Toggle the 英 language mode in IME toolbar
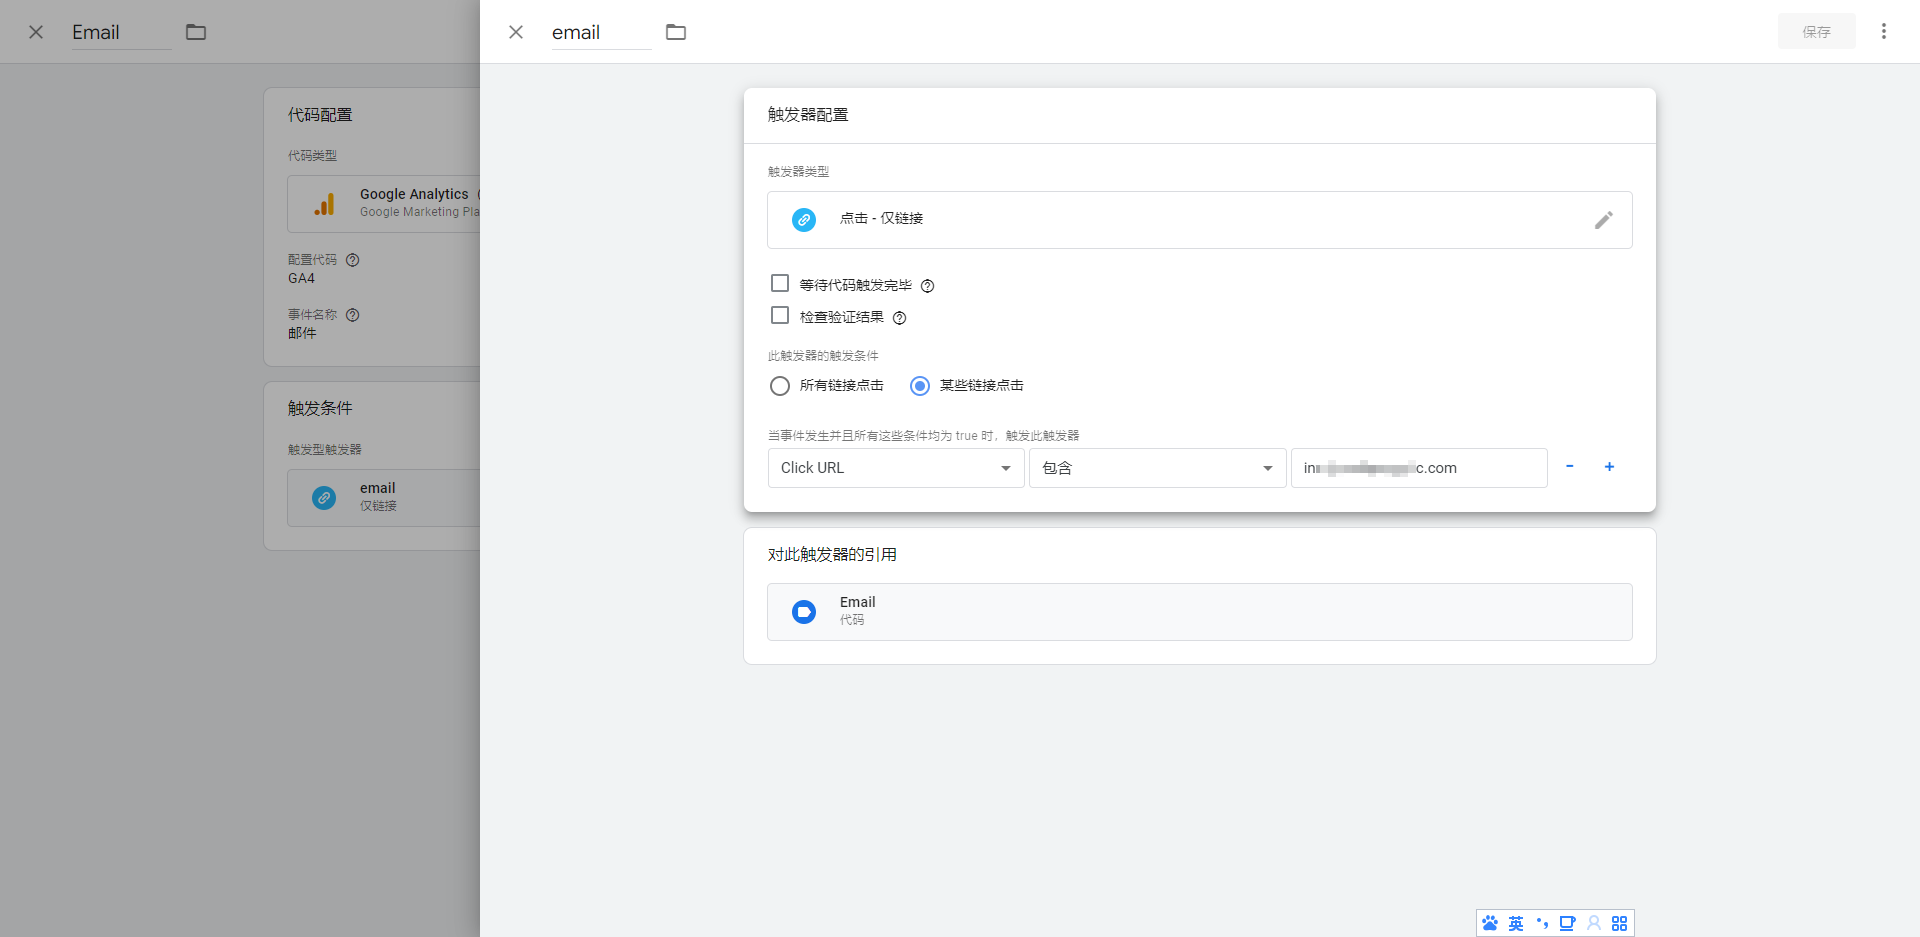This screenshot has width=1920, height=937. tap(1516, 923)
